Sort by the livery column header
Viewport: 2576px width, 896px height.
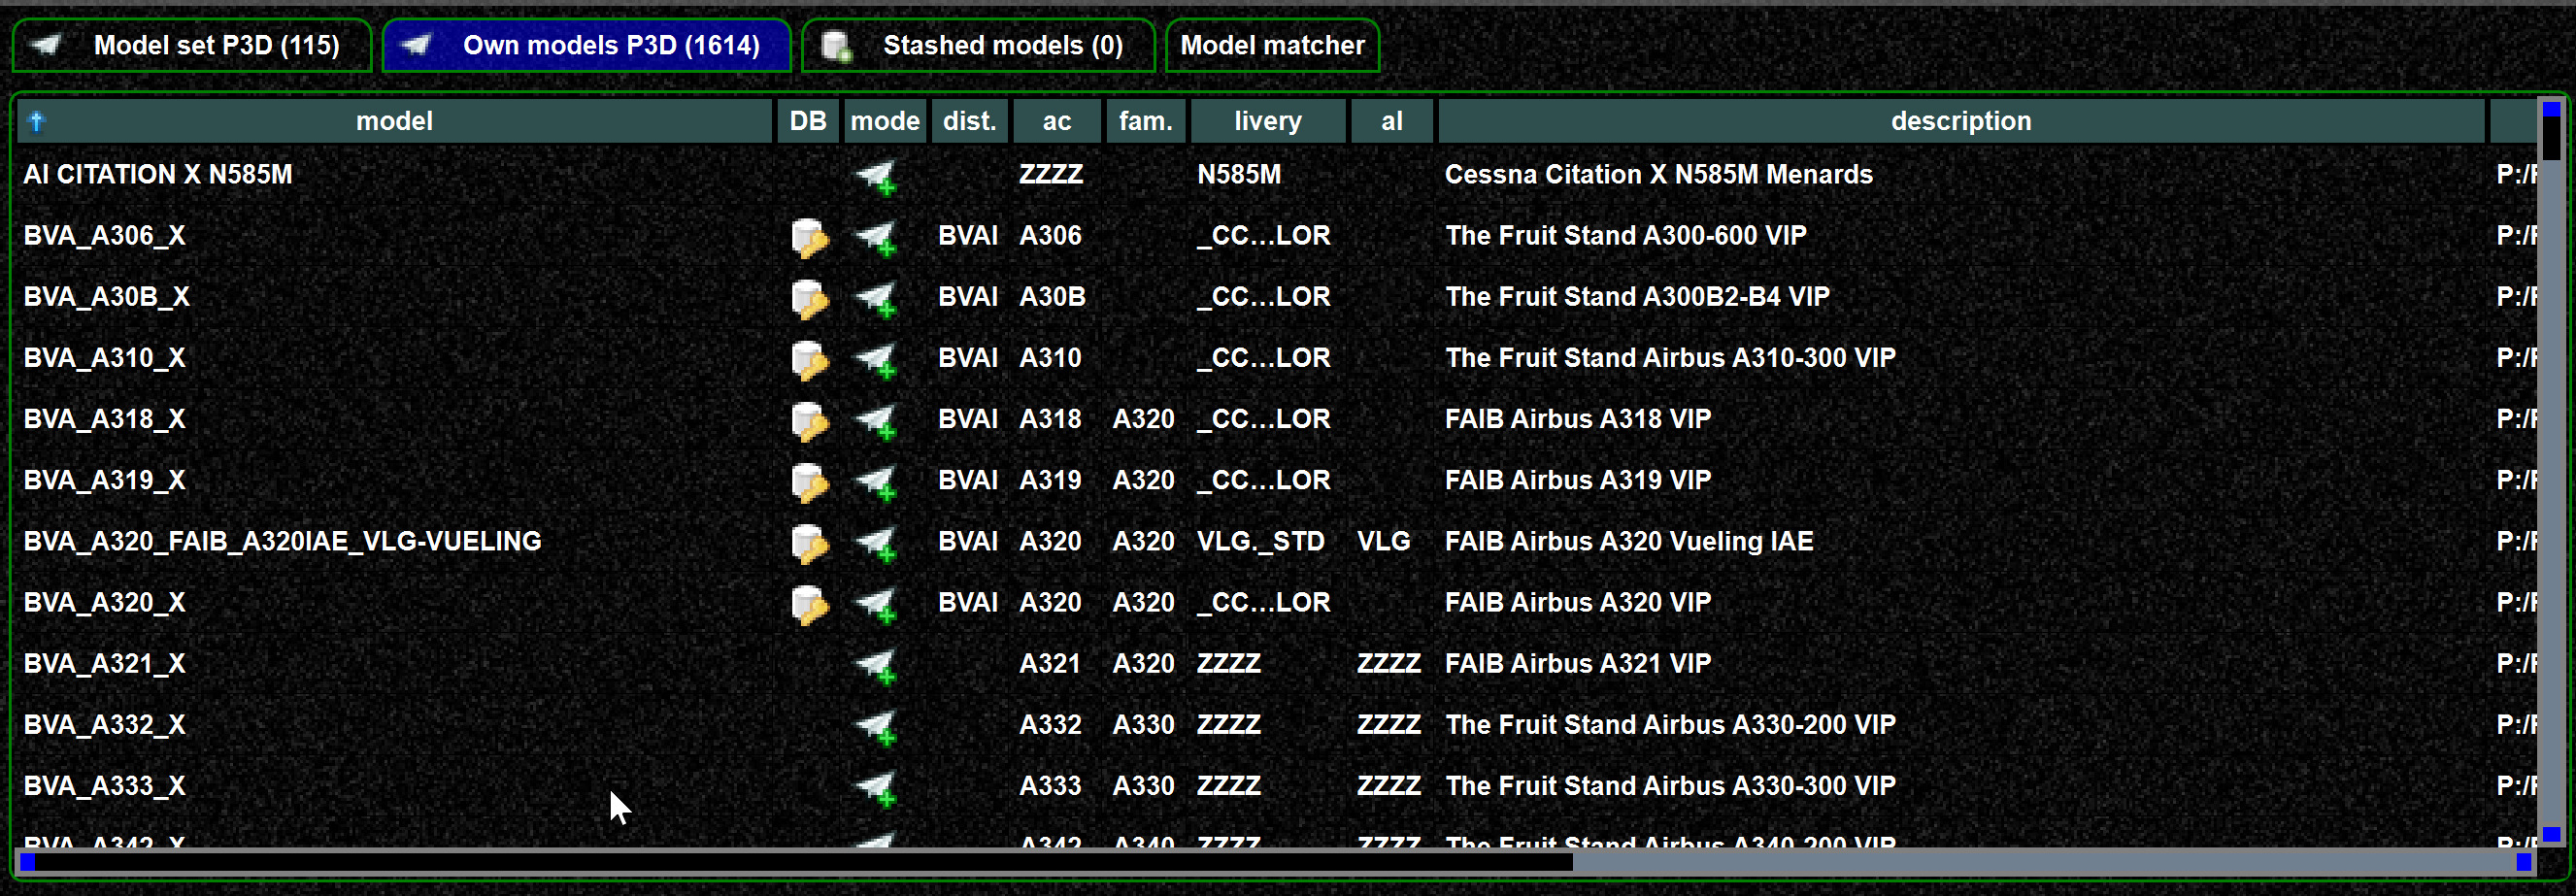click(1267, 121)
